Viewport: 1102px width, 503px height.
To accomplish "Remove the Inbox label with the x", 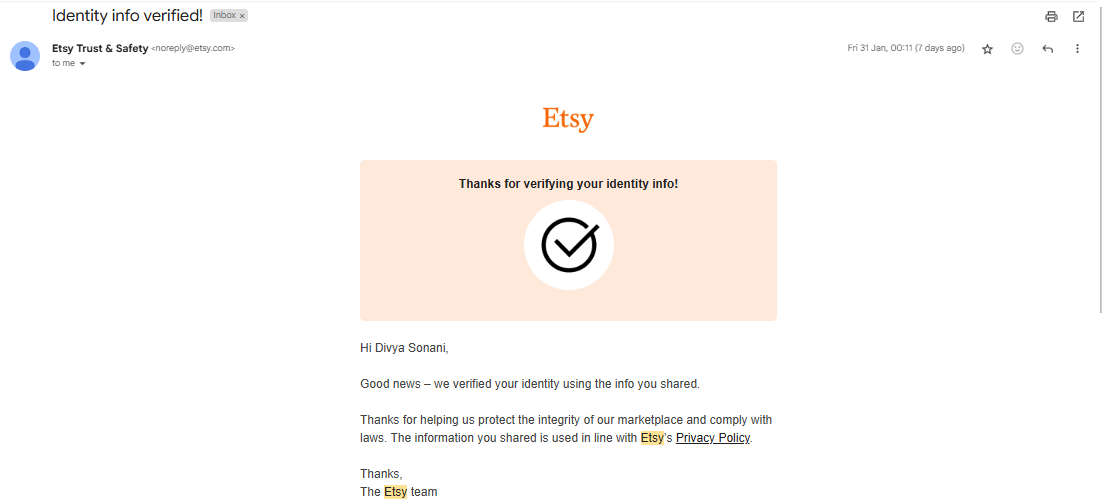I will point(242,15).
